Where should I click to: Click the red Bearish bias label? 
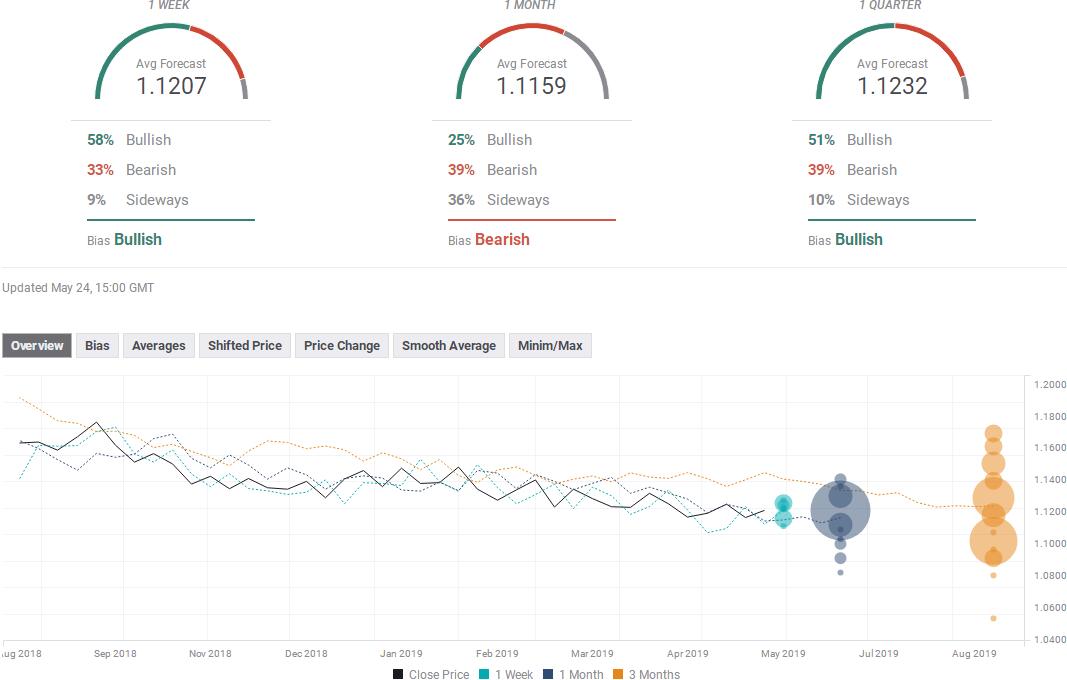point(502,240)
